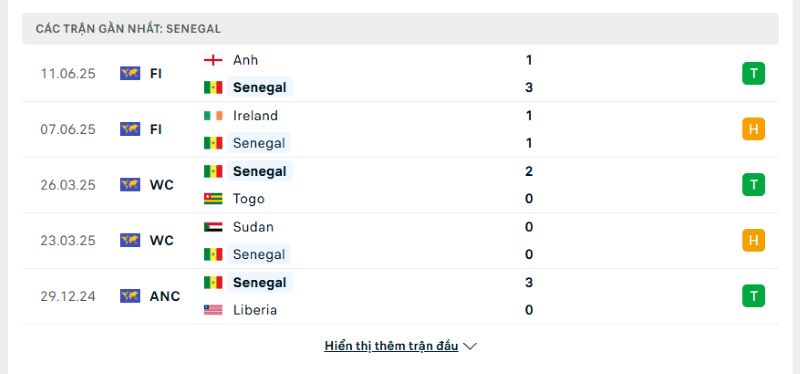This screenshot has height=374, width=800.
Task: Open Ireland team from the 07.06.25 match
Action: (x=255, y=116)
